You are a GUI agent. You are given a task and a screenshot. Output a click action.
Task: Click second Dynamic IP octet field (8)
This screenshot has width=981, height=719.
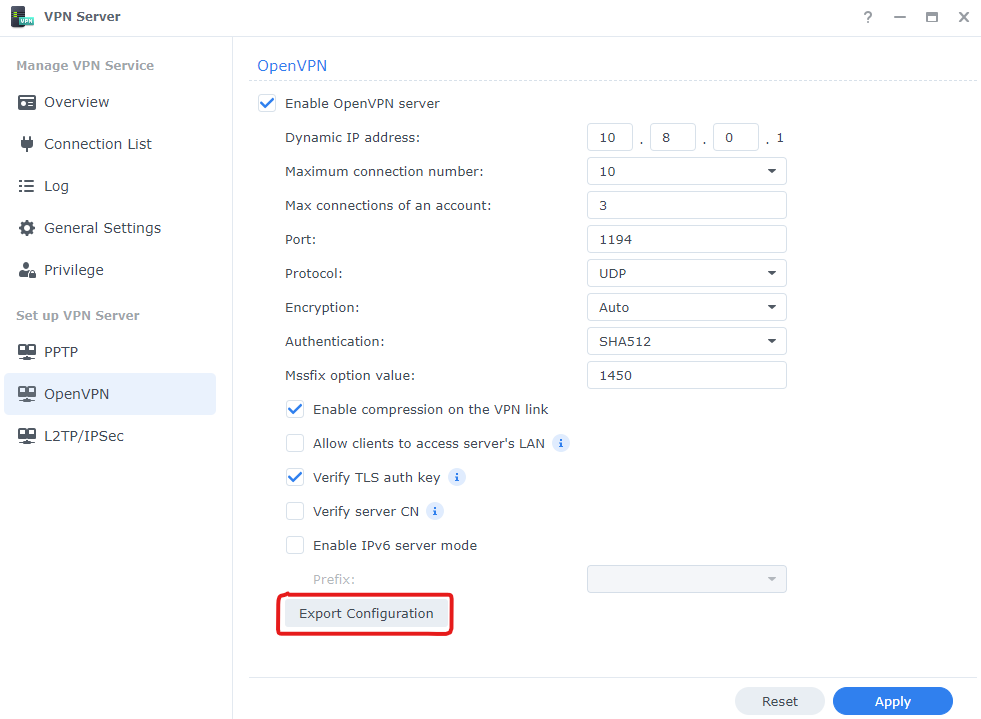click(x=673, y=137)
